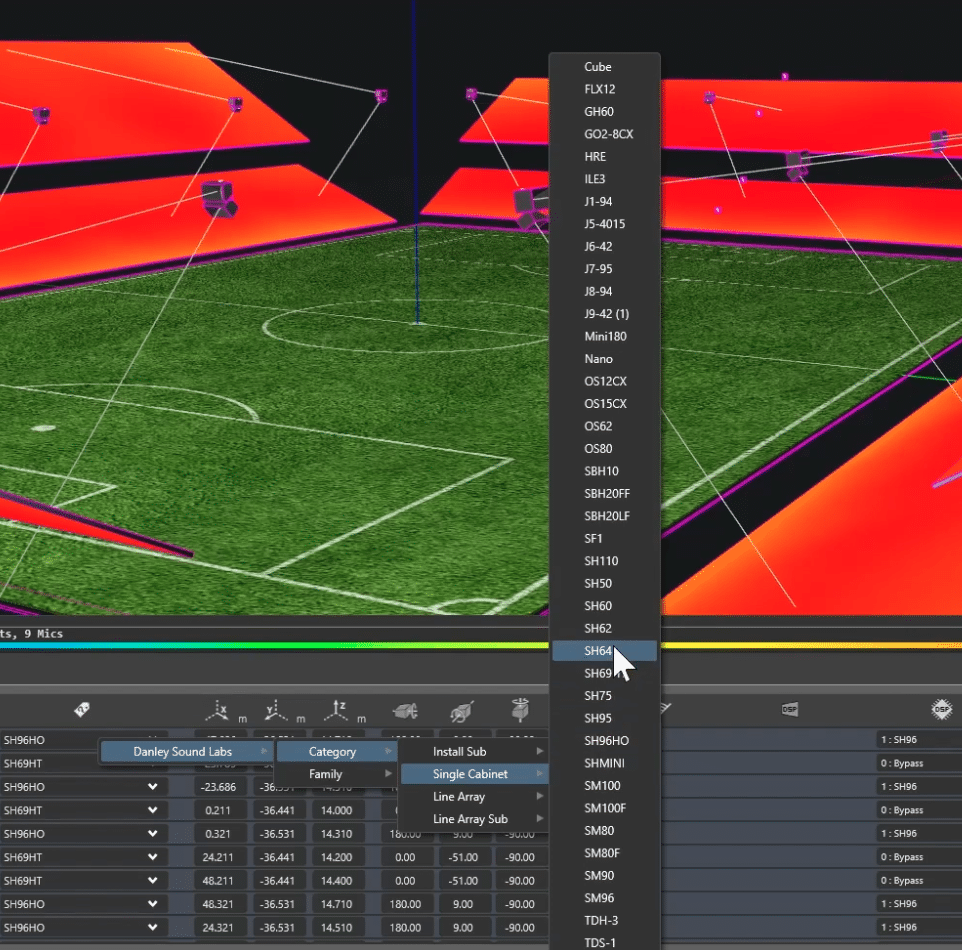
Task: Click the vertical-axis spin rotation column icon
Action: click(520, 709)
